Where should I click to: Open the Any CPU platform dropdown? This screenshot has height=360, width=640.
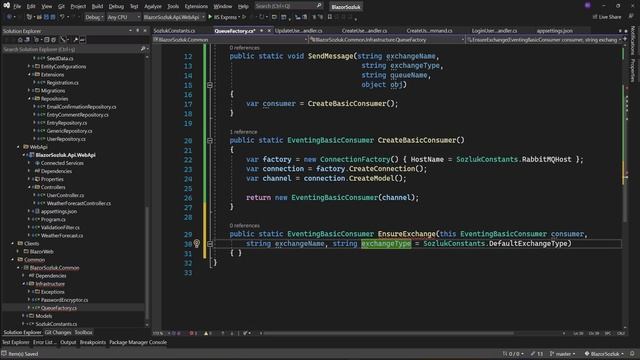[123, 17]
